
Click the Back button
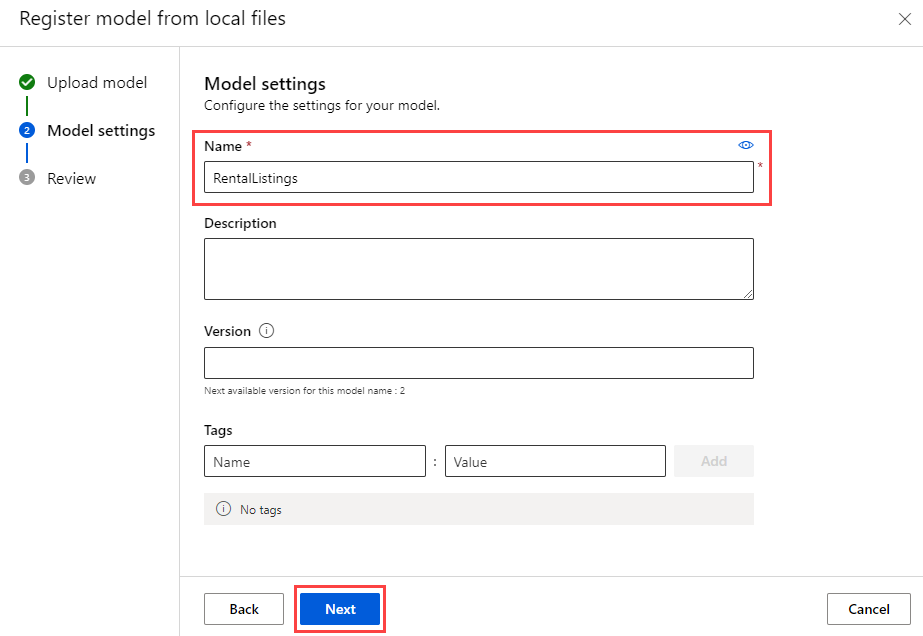pyautogui.click(x=243, y=608)
